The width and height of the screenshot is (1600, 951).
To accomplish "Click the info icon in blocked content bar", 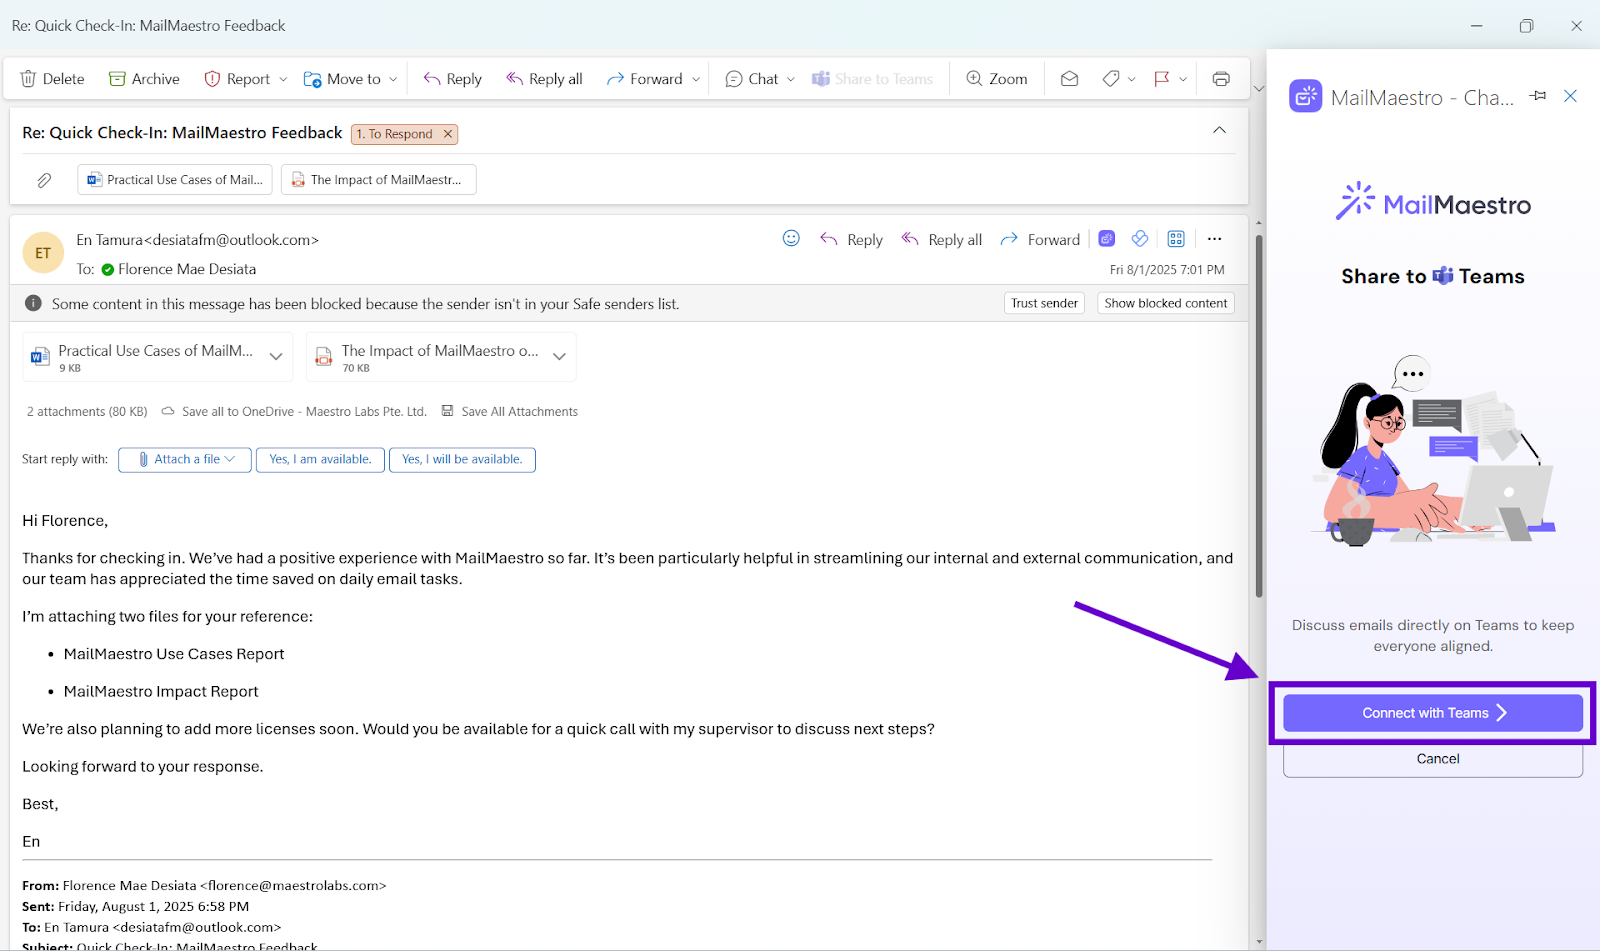I will coord(33,303).
